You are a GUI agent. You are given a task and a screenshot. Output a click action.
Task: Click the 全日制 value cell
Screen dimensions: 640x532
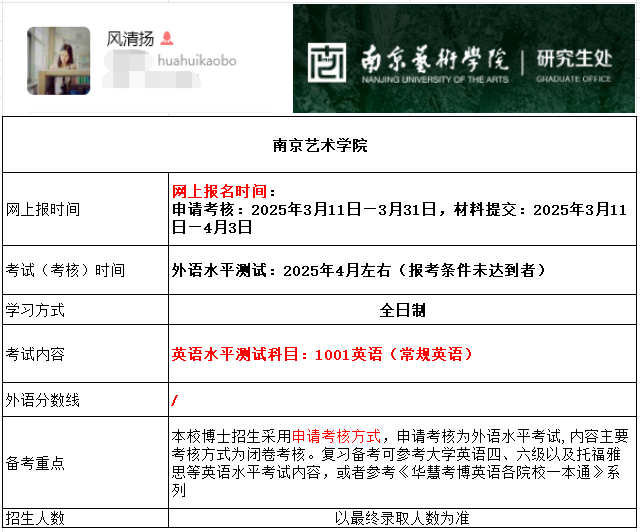(x=402, y=309)
